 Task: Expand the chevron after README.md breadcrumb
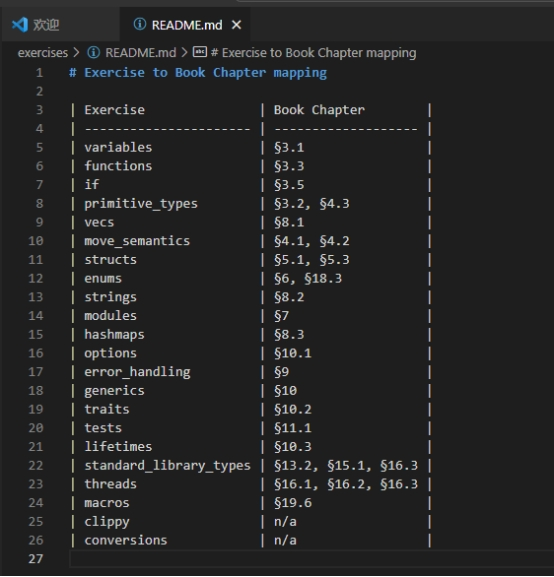(185, 53)
